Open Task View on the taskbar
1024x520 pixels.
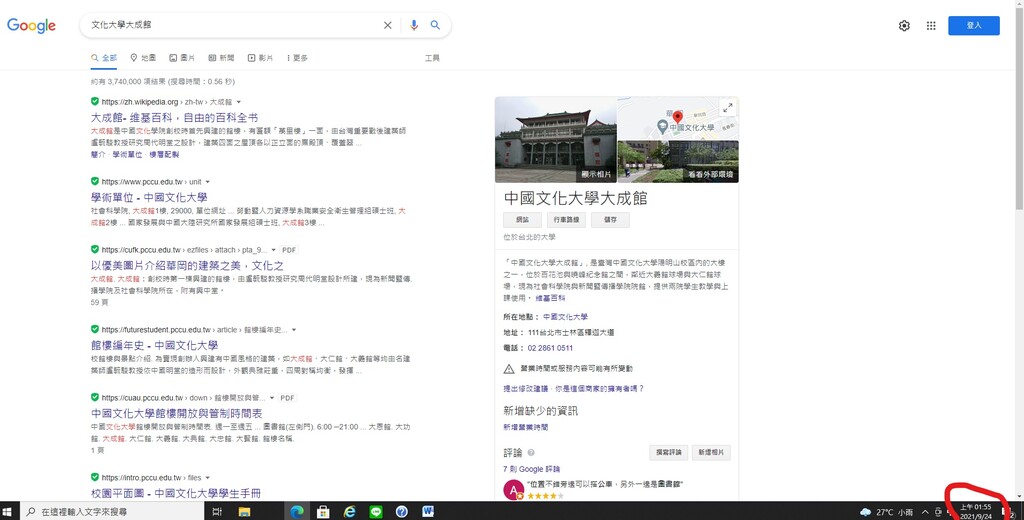[217, 512]
